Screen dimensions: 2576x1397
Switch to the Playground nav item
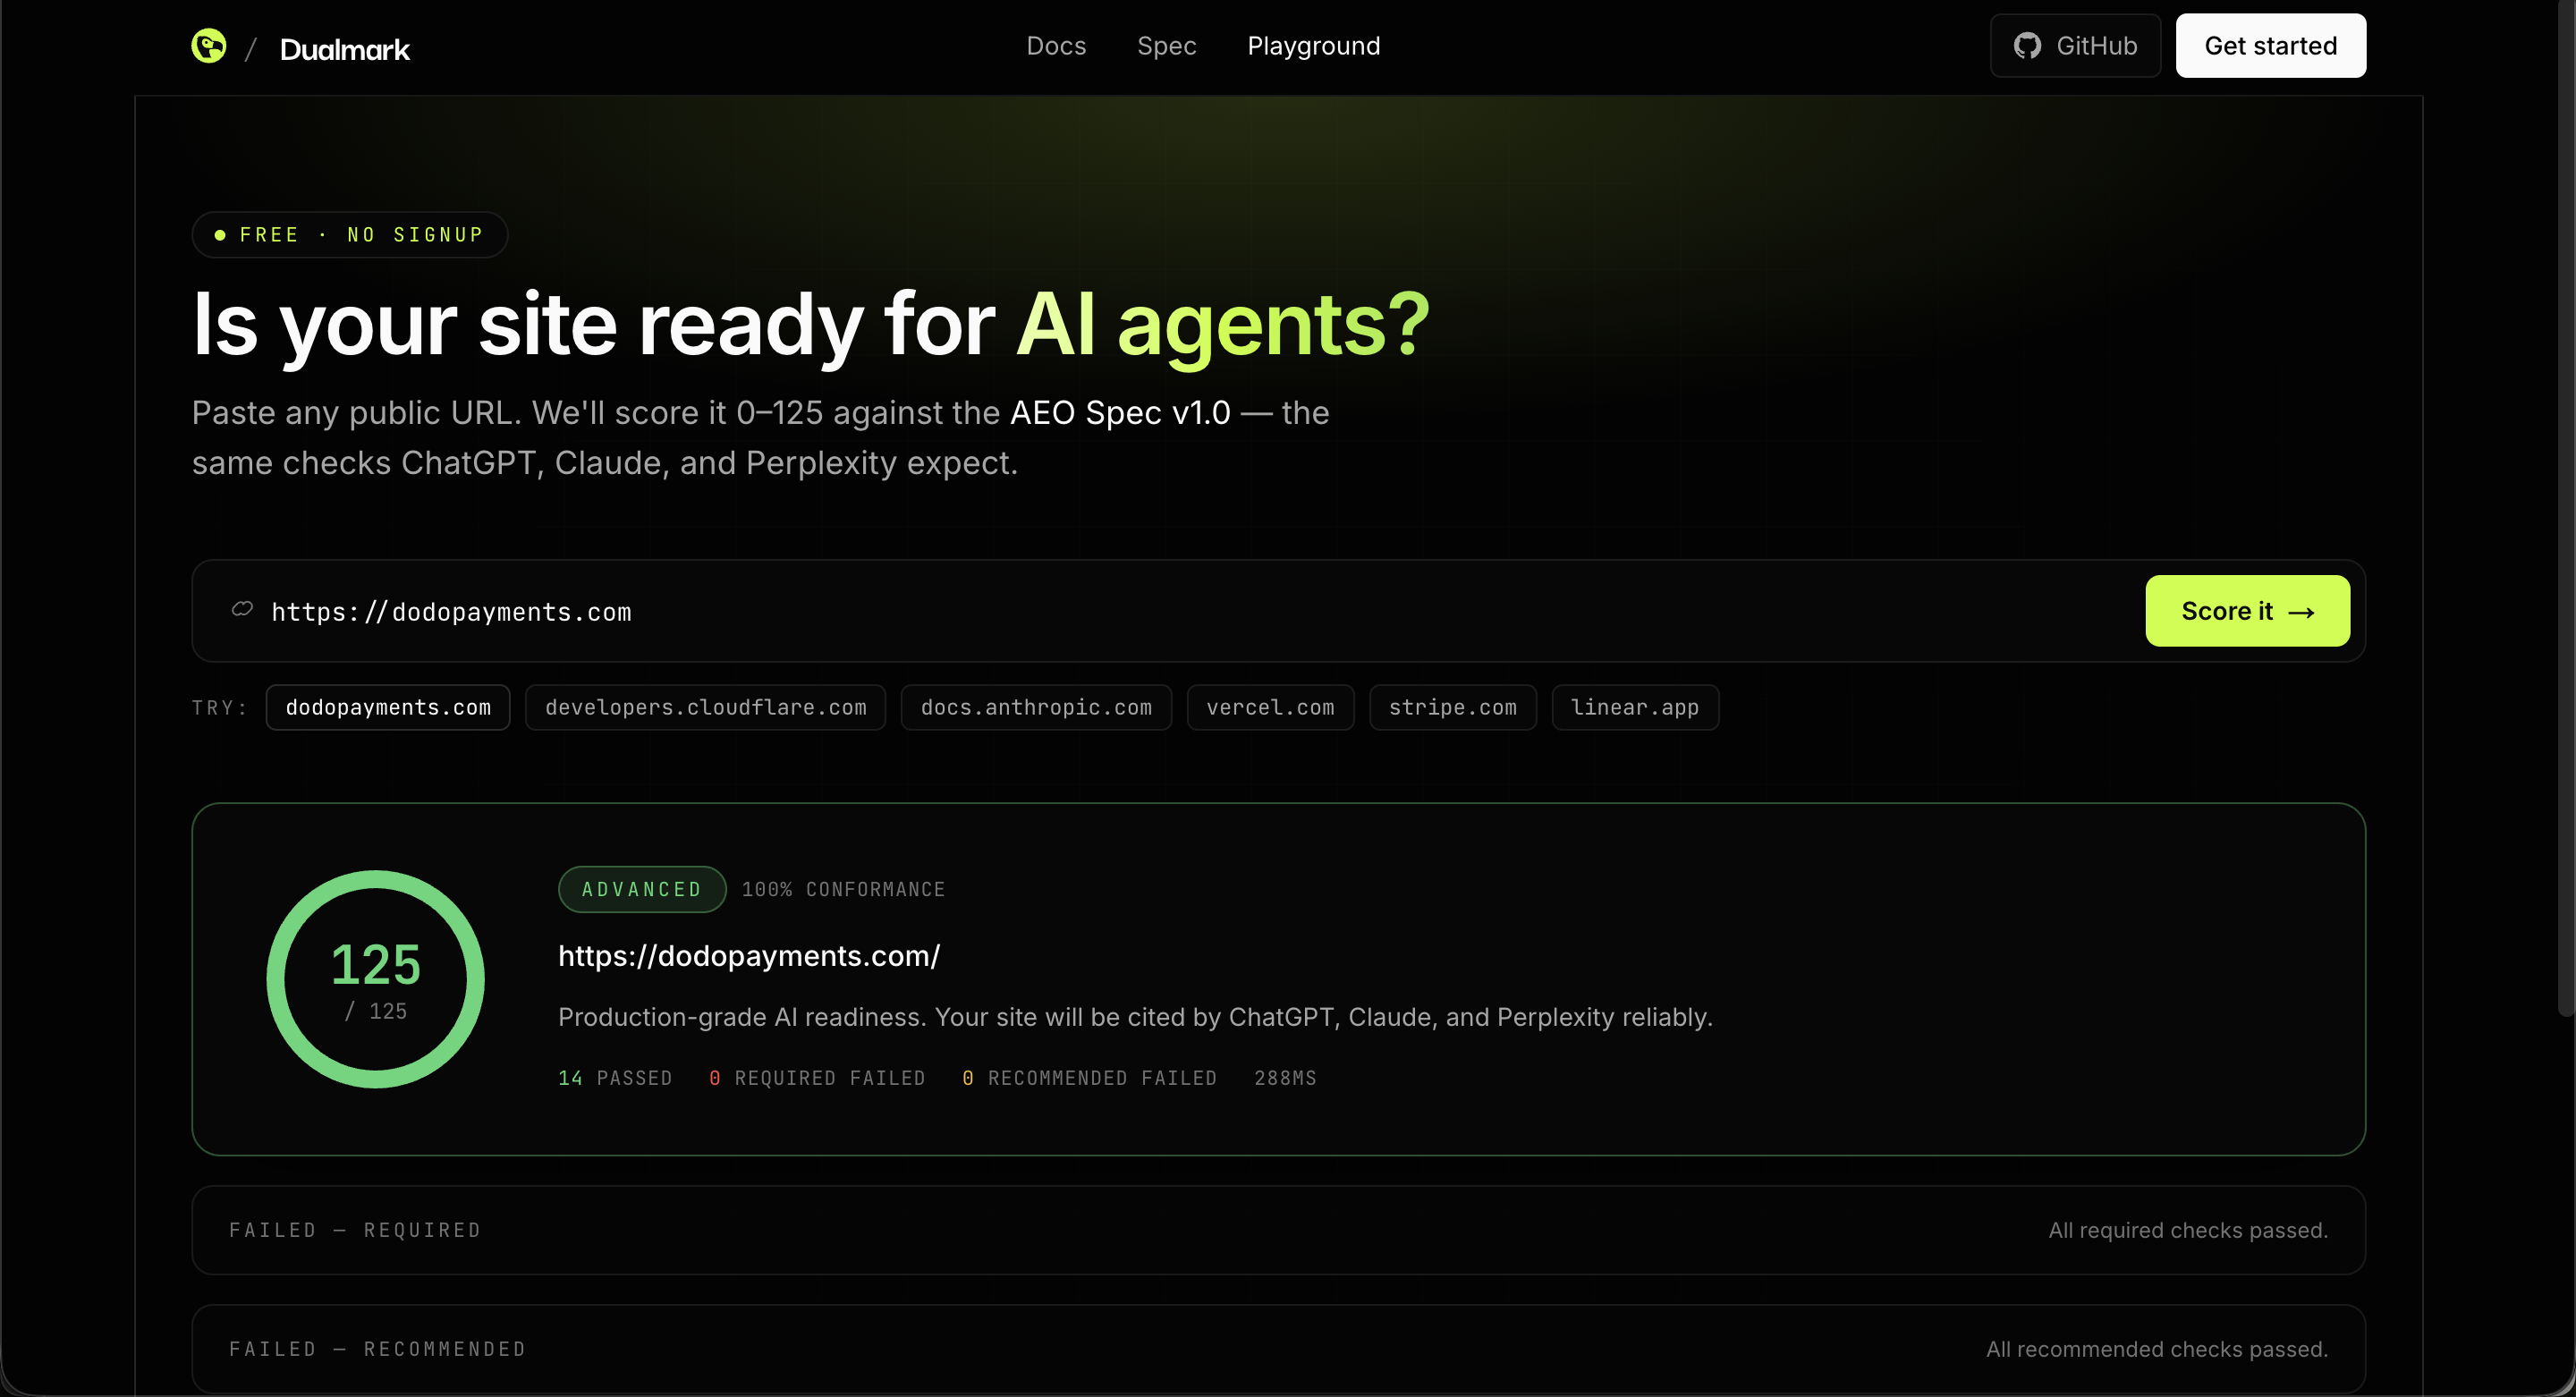point(1314,46)
